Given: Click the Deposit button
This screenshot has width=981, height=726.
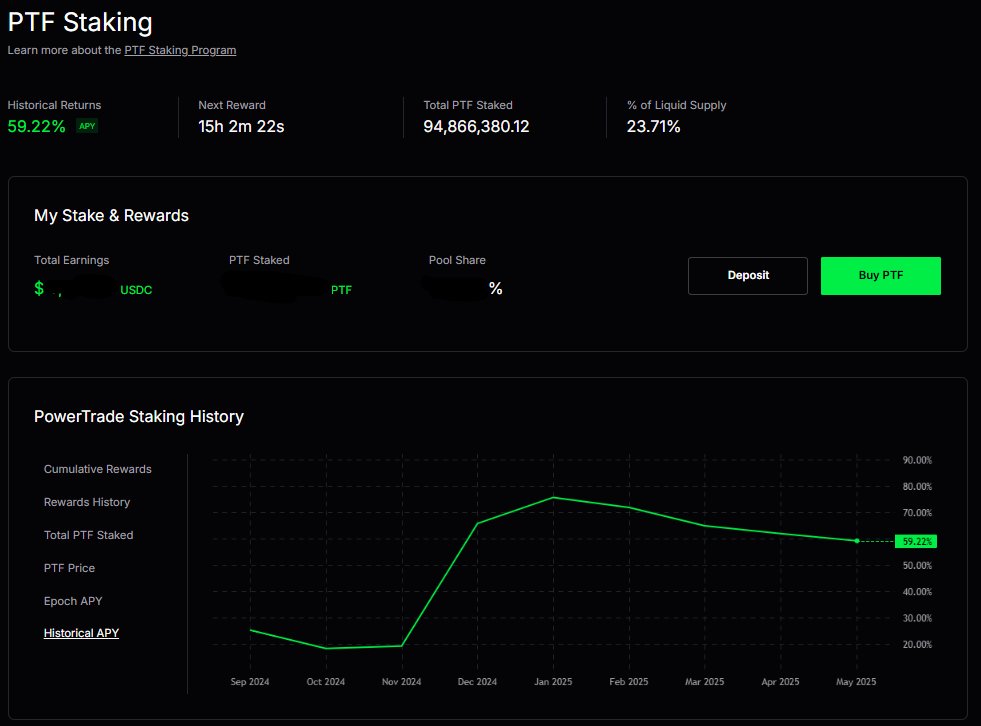Looking at the screenshot, I should (x=748, y=275).
